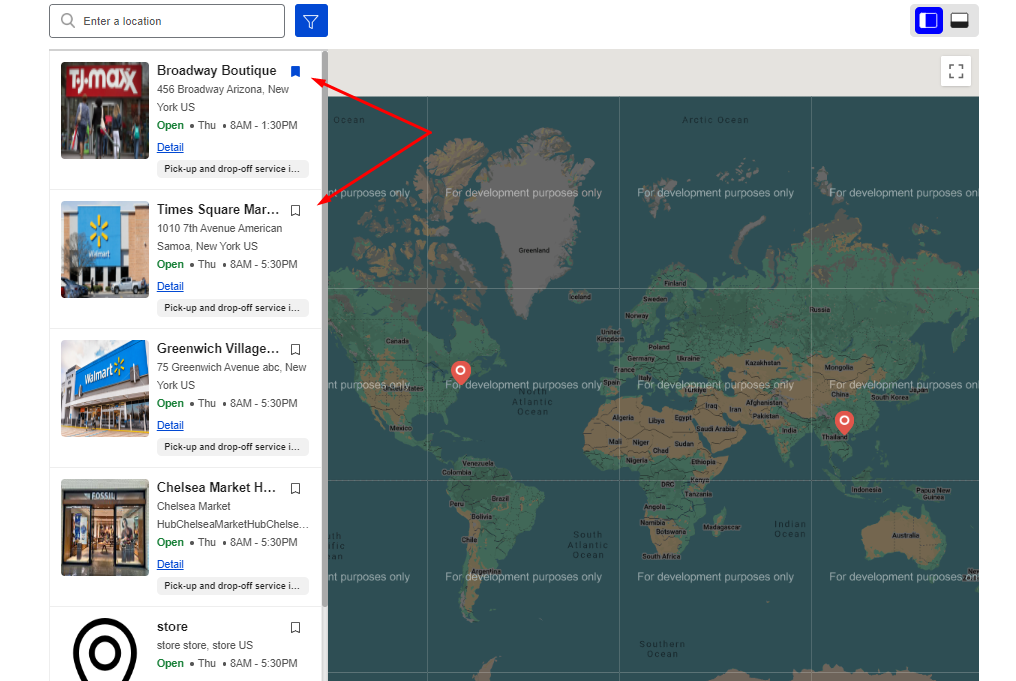1016x681 pixels.
Task: Open Detail link for Chelsea Market Hub
Action: [x=170, y=564]
